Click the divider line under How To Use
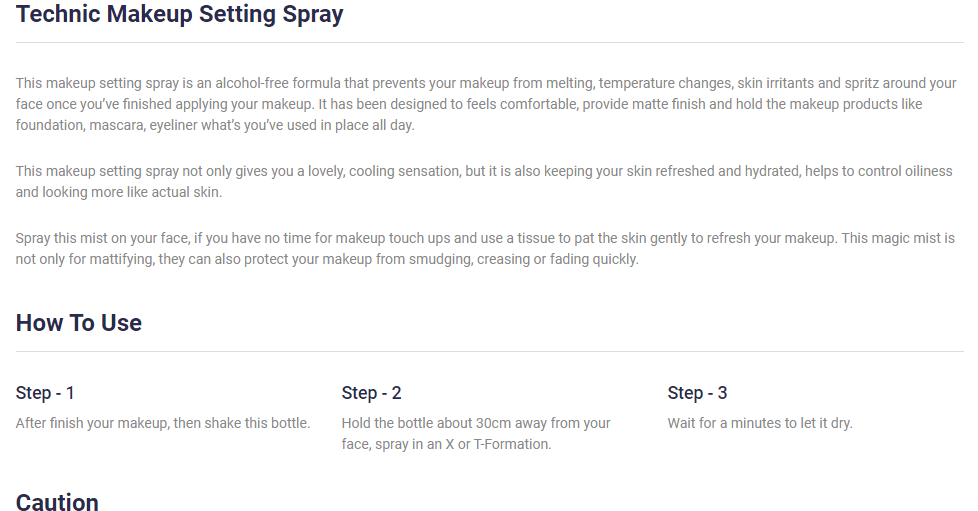 (489, 352)
